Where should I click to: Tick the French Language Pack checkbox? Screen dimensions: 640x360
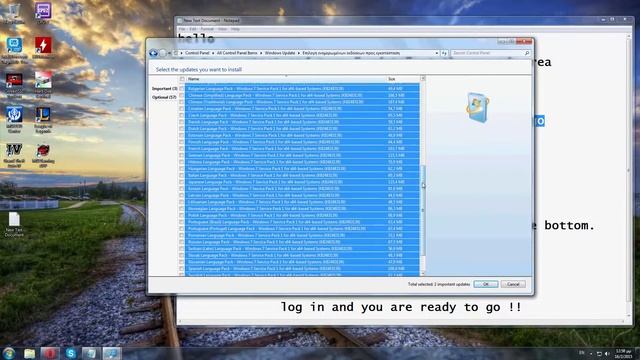pyautogui.click(x=182, y=149)
